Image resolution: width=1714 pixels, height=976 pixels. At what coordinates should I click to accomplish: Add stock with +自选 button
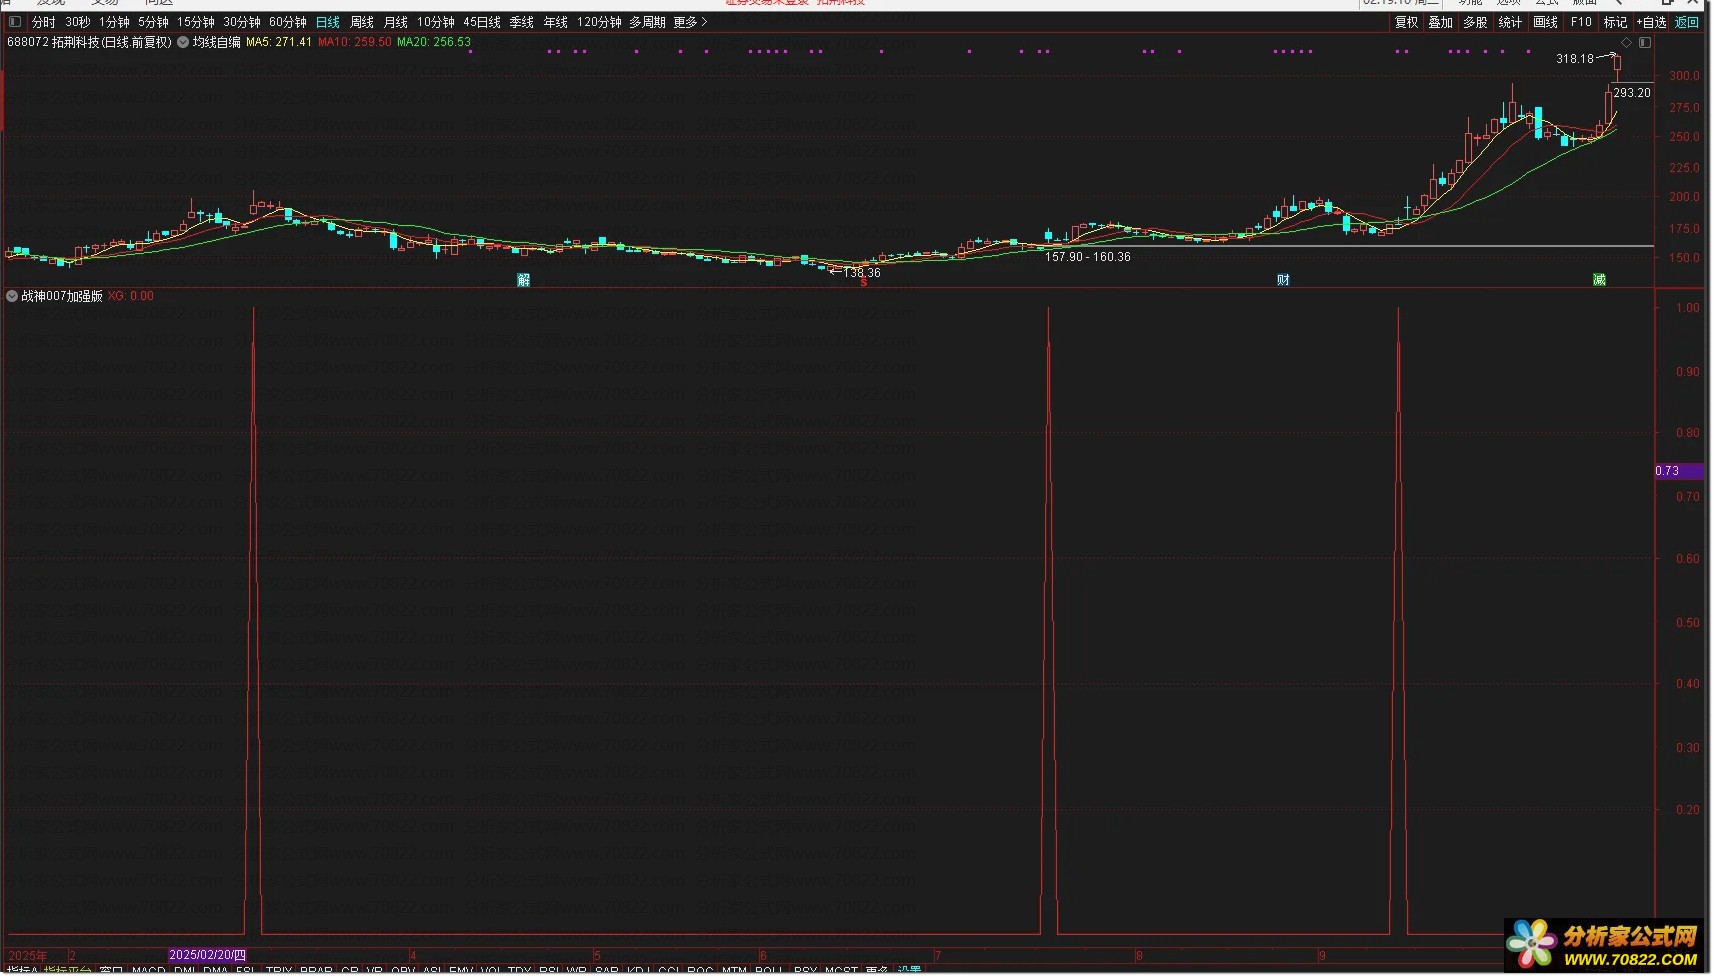pos(1651,22)
